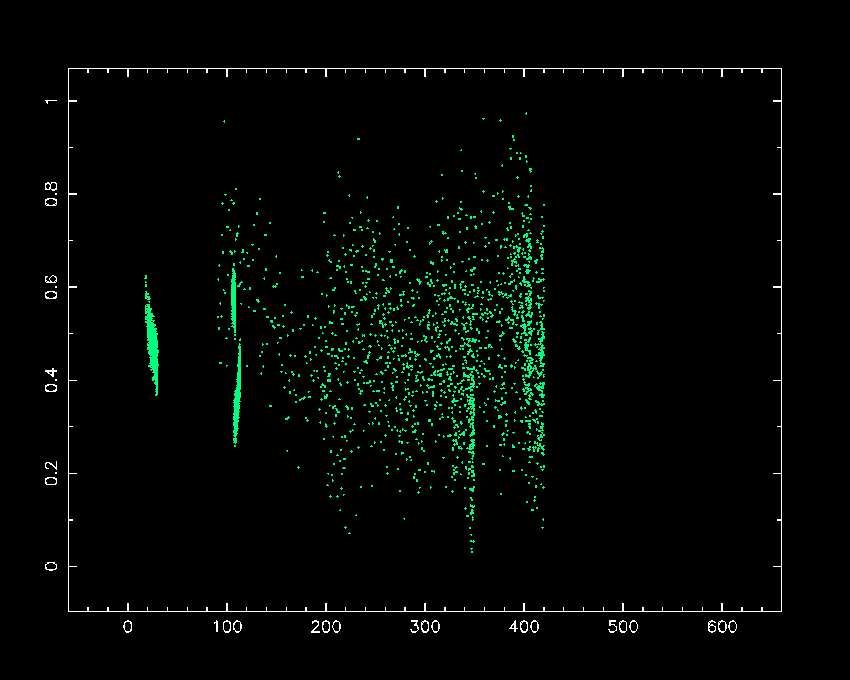Click the y-axis label "0.4"
The image size is (850, 680).
(51, 380)
